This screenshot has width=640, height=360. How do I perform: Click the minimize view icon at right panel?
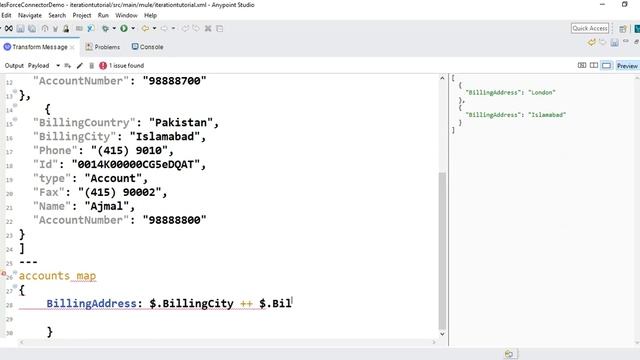click(x=626, y=41)
